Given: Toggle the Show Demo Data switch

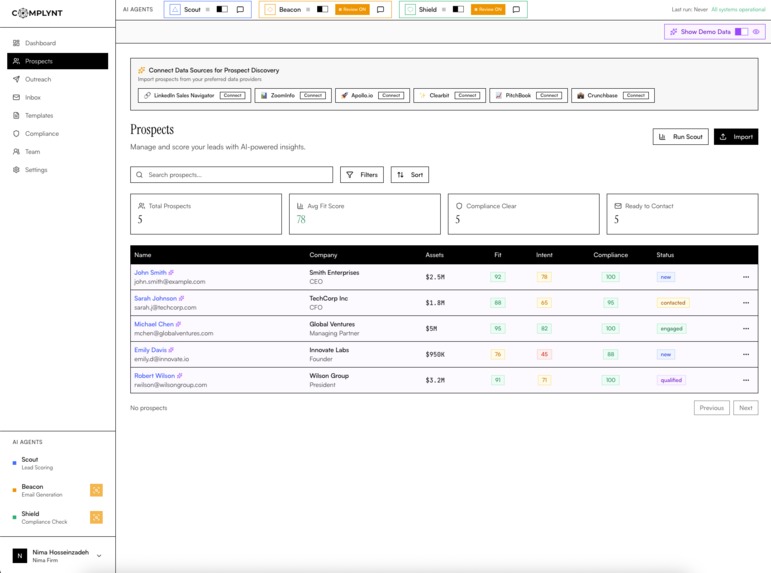Looking at the screenshot, I should tap(741, 31).
